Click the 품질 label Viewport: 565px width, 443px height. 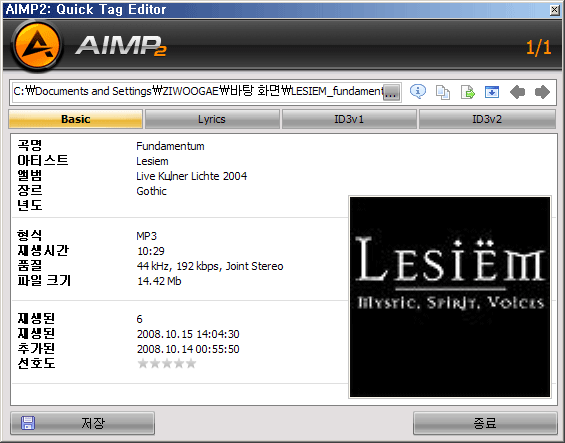[x=30, y=265]
